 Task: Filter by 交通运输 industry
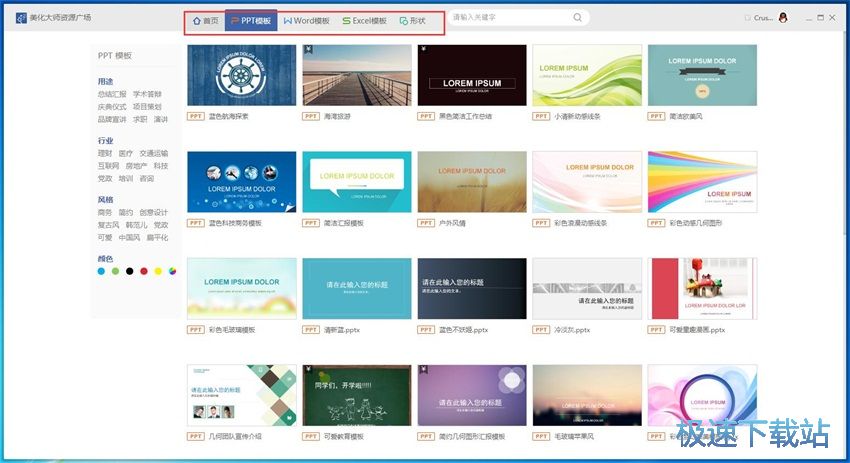click(x=154, y=153)
